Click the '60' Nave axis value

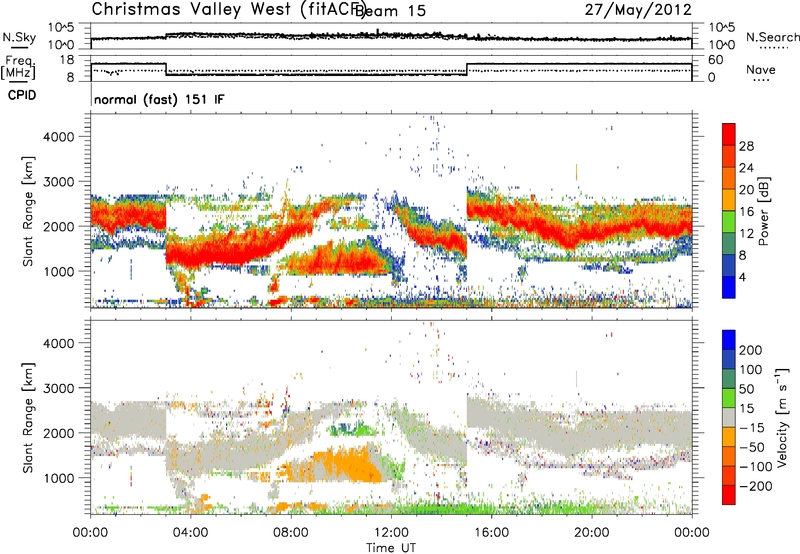(x=715, y=60)
